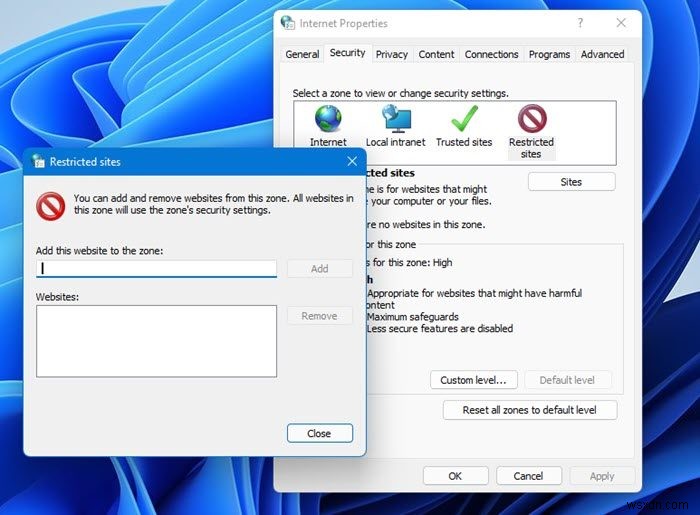The height and width of the screenshot is (515, 700).
Task: Click the Add button in Restricted sites
Action: (x=320, y=269)
